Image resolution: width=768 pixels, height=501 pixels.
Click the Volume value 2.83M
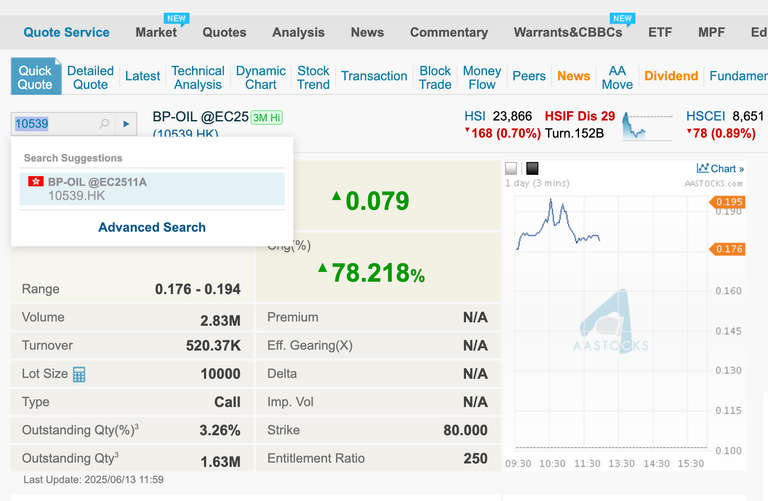220,321
